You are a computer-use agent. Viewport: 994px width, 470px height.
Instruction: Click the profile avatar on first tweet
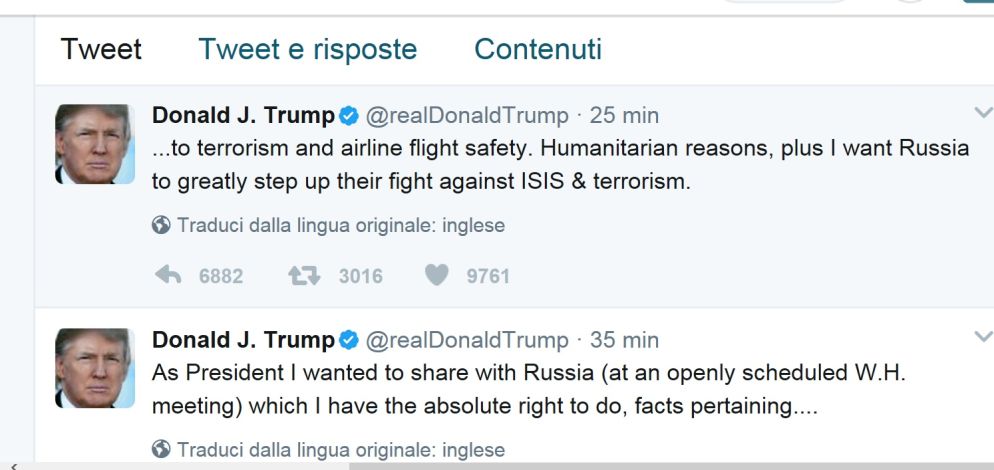click(x=94, y=144)
